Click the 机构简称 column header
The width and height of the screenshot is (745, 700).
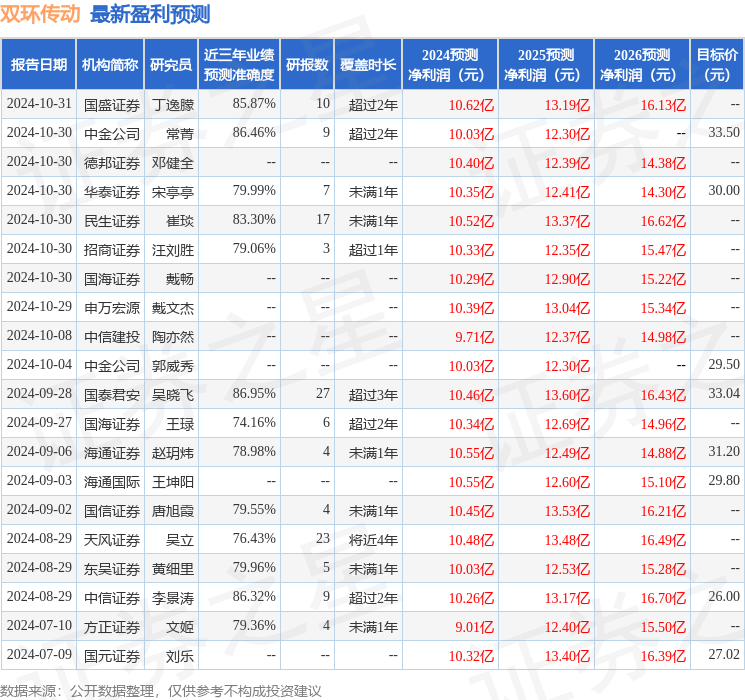tap(110, 65)
